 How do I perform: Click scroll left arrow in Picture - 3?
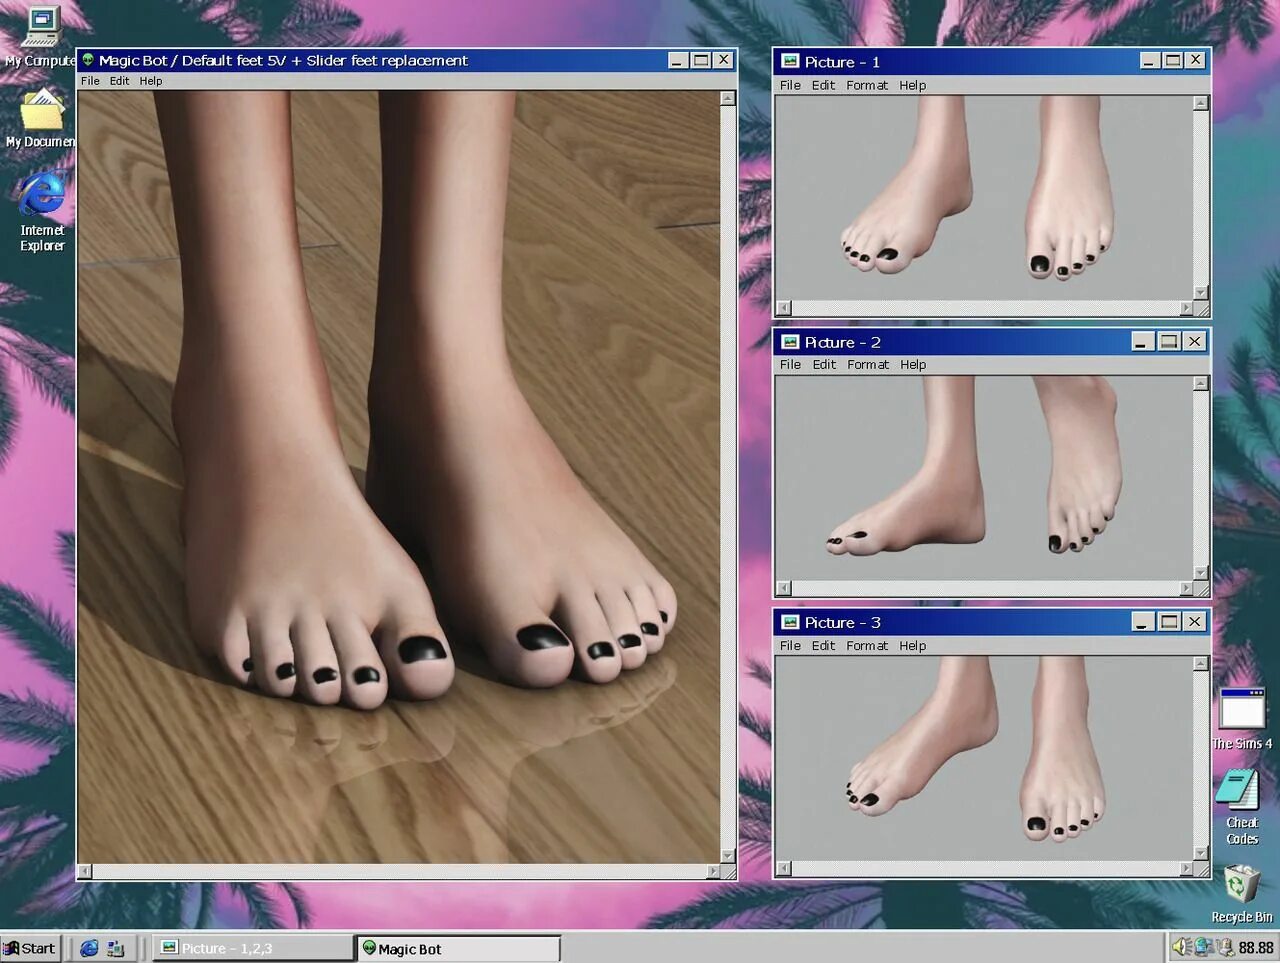[x=784, y=868]
